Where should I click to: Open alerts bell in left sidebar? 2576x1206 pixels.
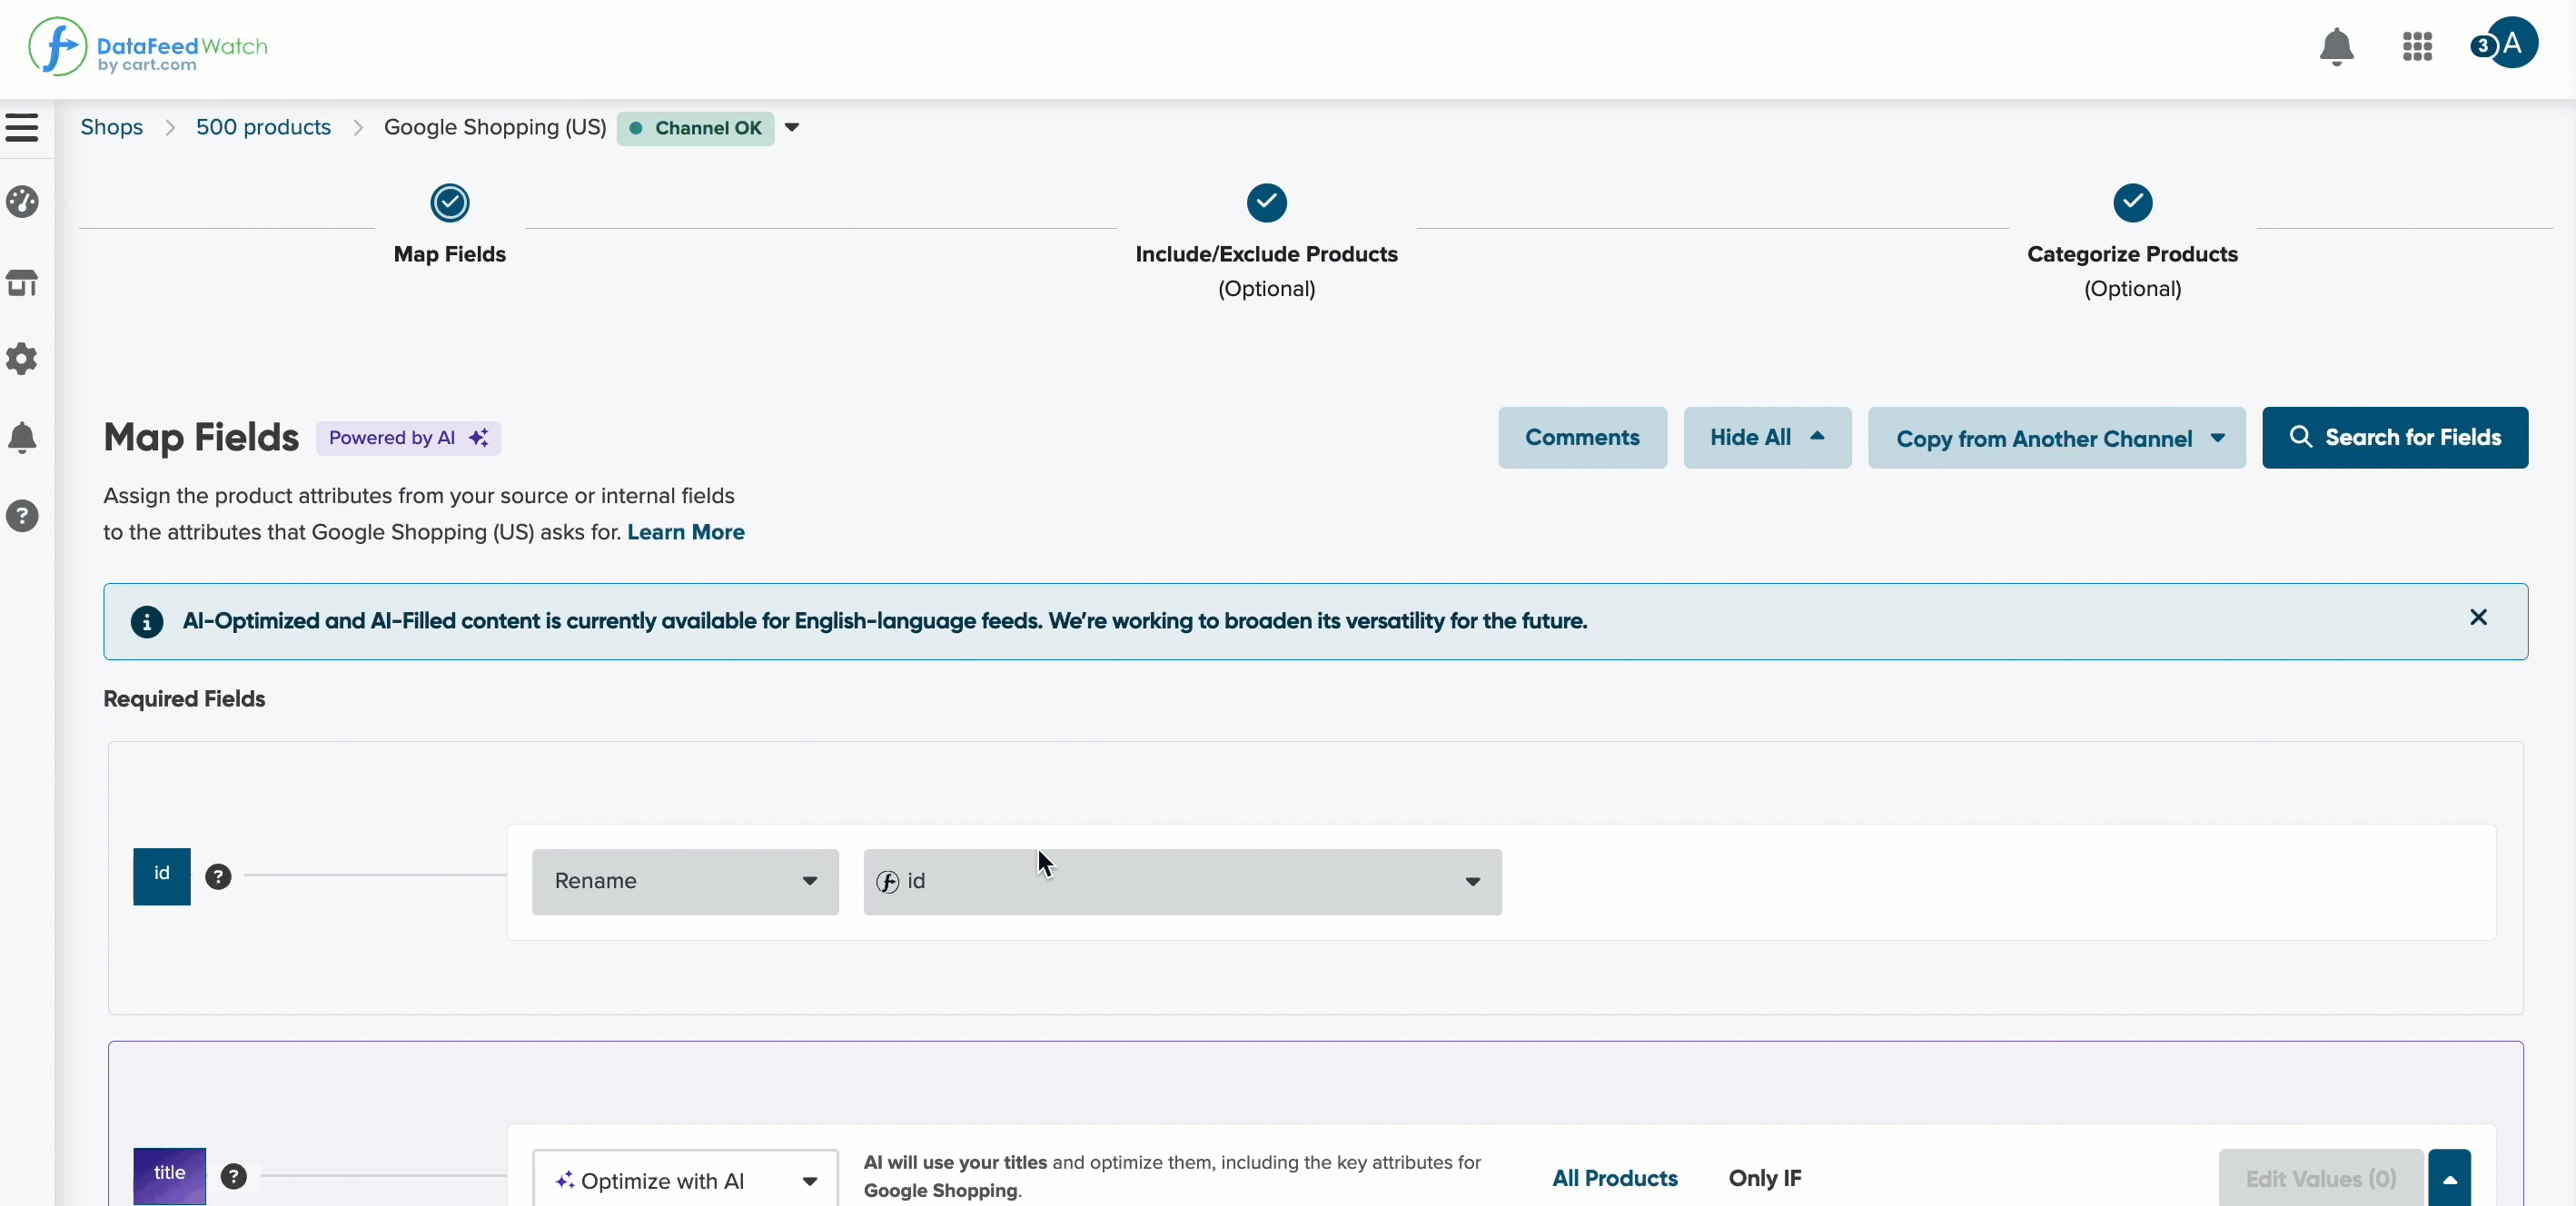click(22, 437)
